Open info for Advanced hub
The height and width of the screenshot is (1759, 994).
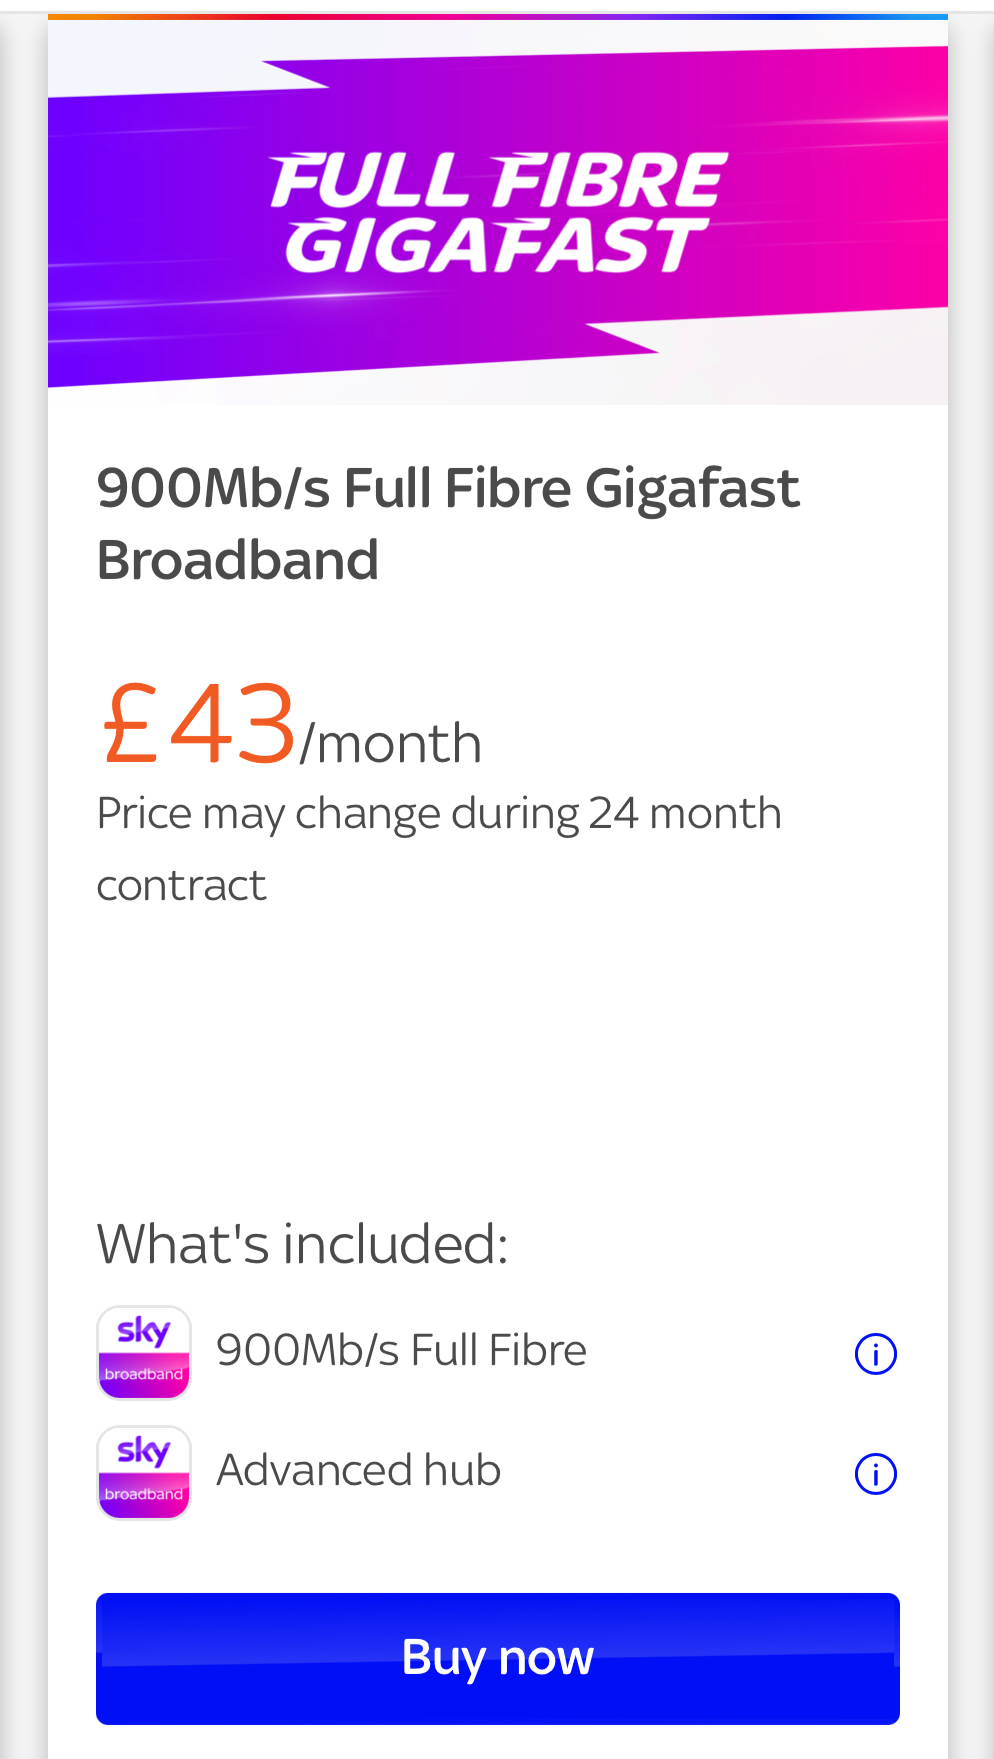click(x=875, y=1474)
